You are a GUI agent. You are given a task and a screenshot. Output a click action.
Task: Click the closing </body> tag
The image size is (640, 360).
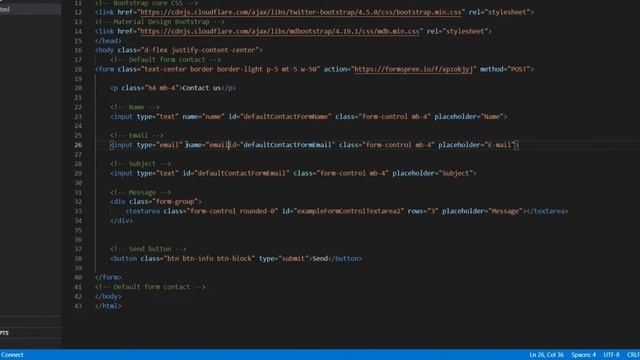coord(108,296)
